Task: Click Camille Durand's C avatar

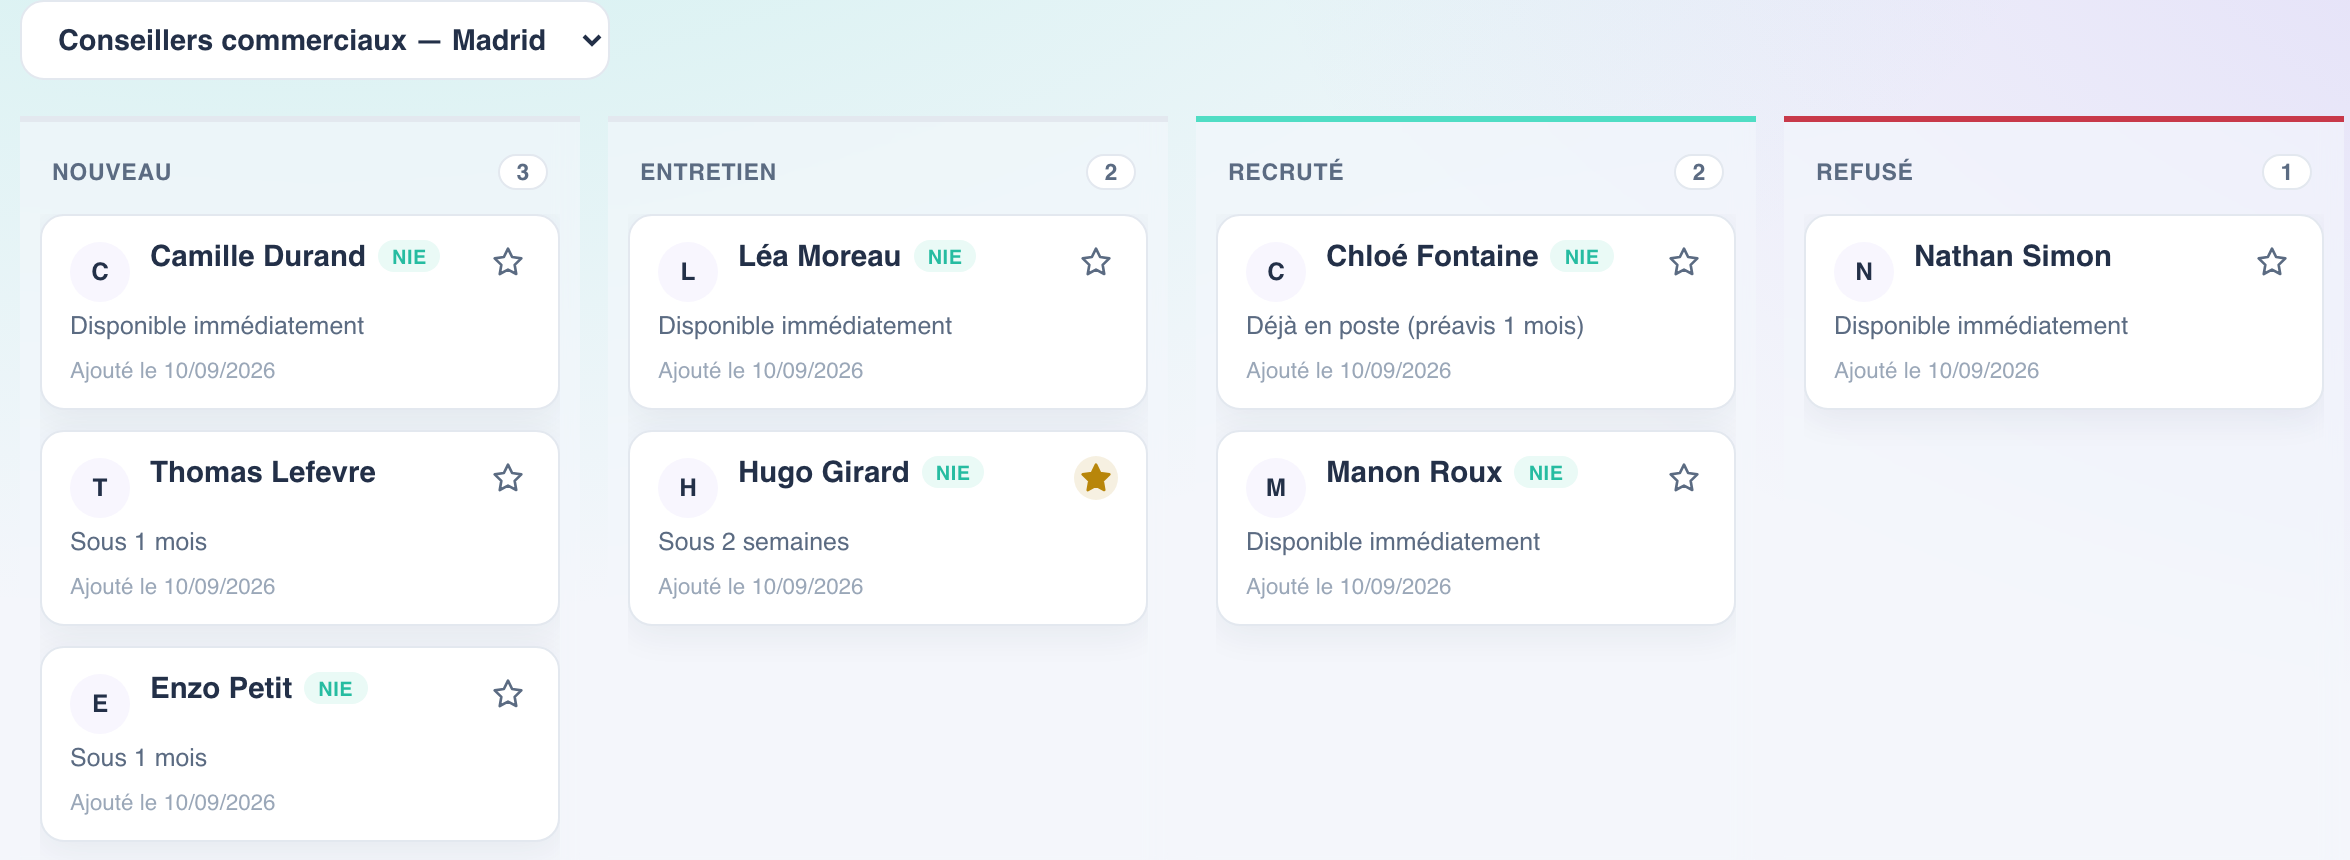Action: [100, 272]
